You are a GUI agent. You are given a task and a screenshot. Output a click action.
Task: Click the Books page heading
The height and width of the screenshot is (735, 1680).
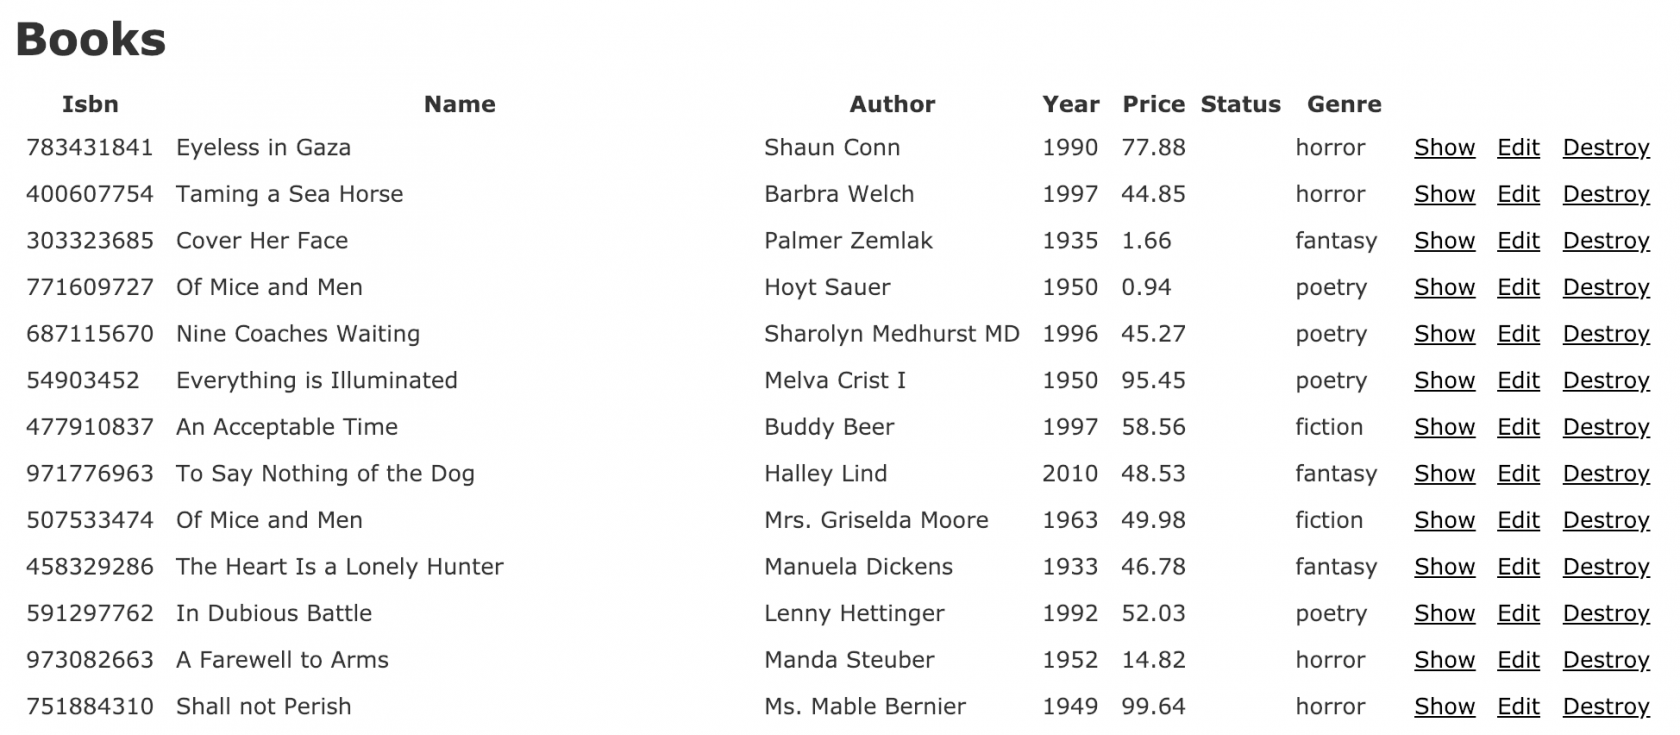pyautogui.click(x=91, y=40)
